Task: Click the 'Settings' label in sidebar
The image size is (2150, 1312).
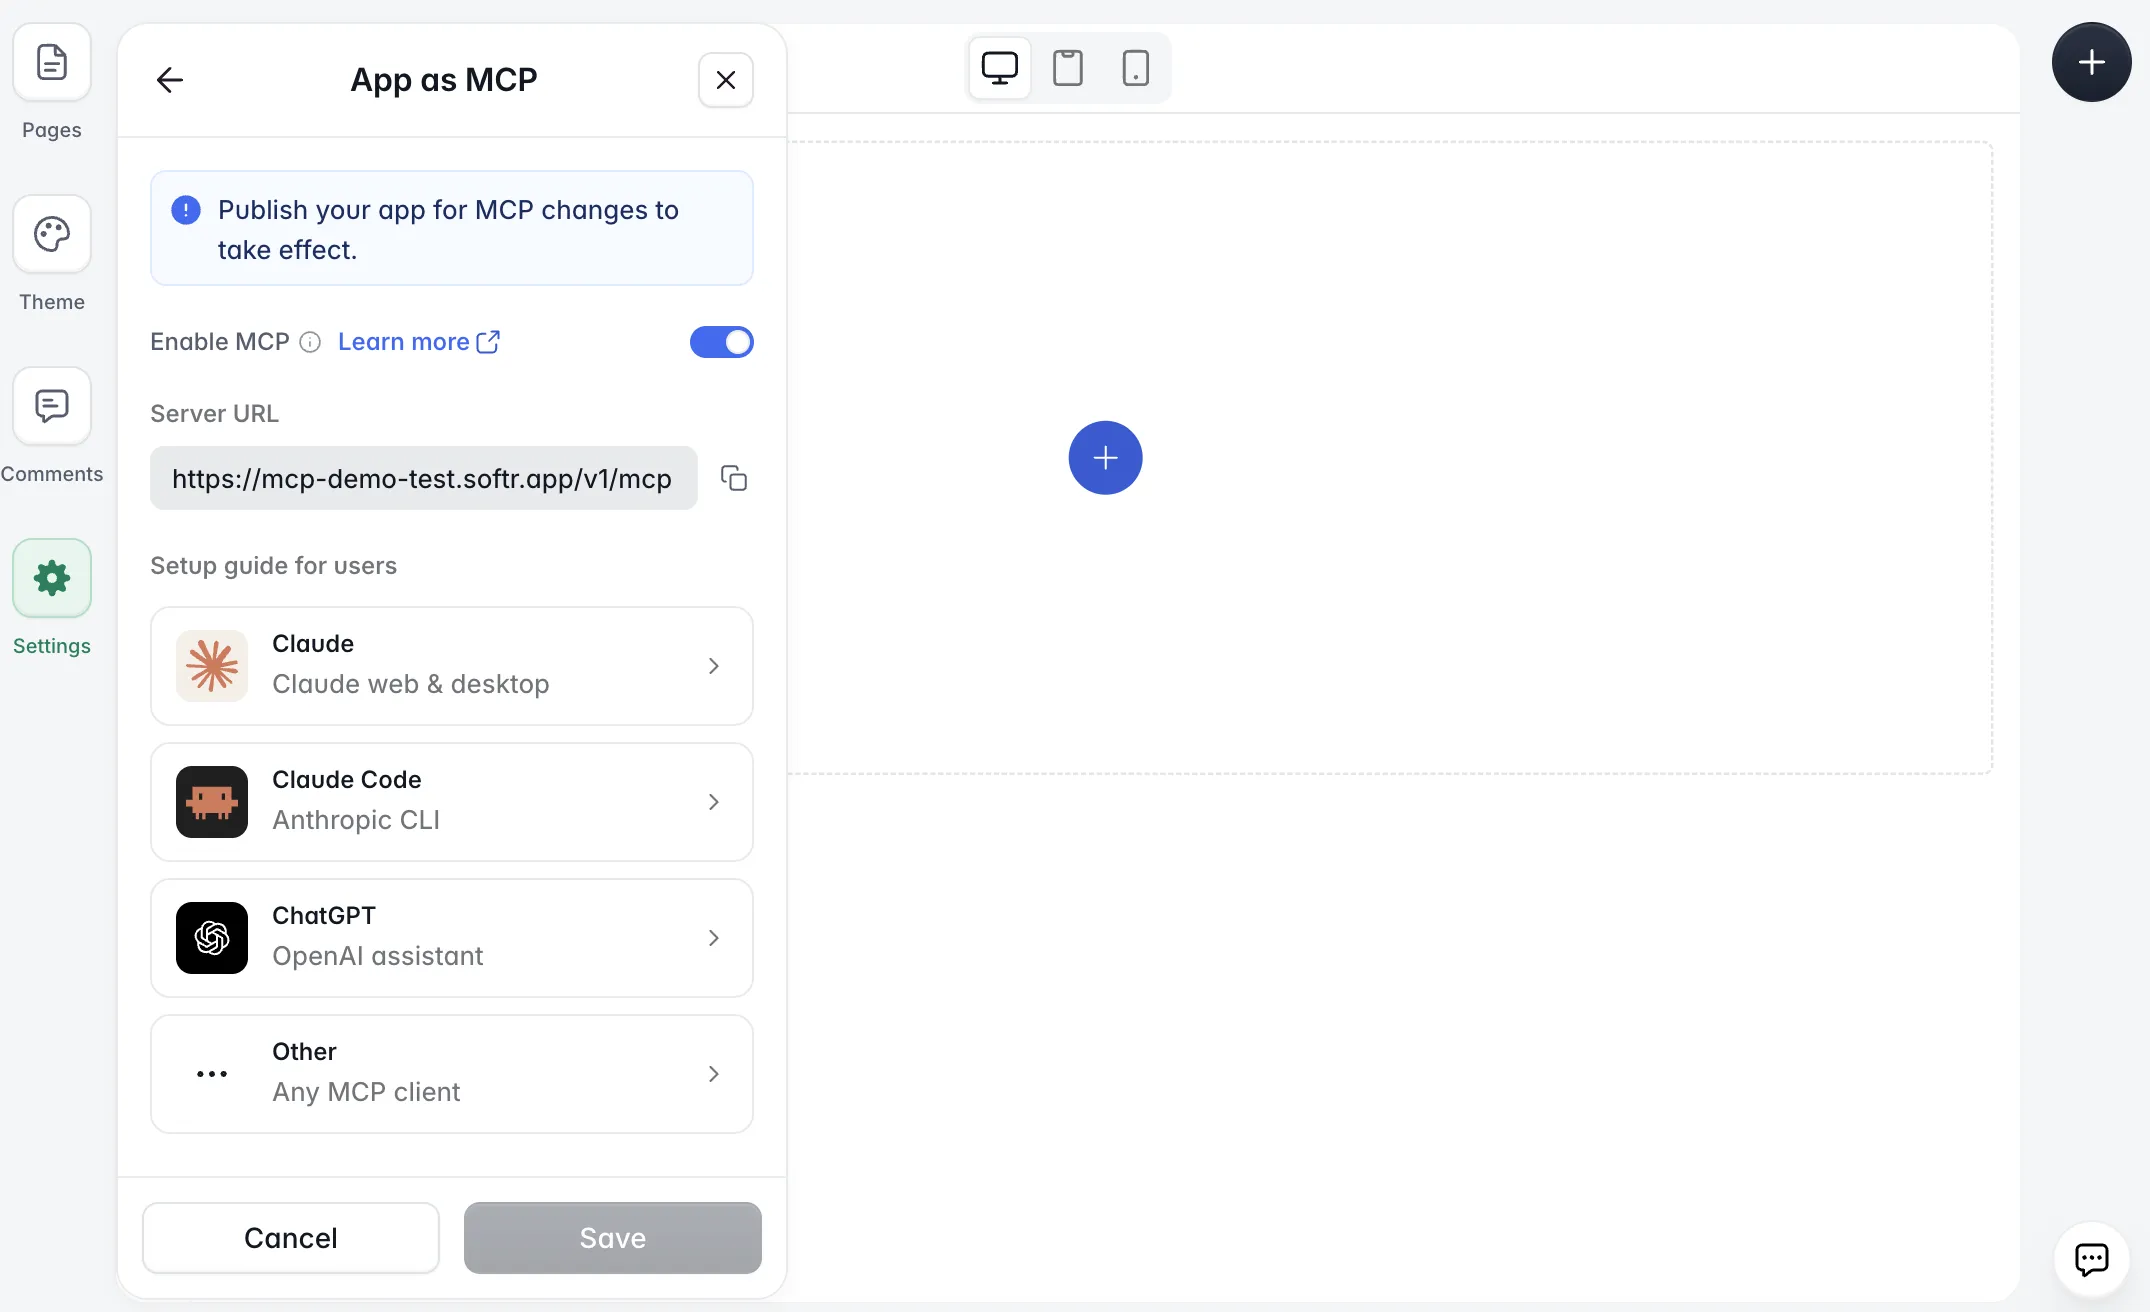Action: click(52, 646)
